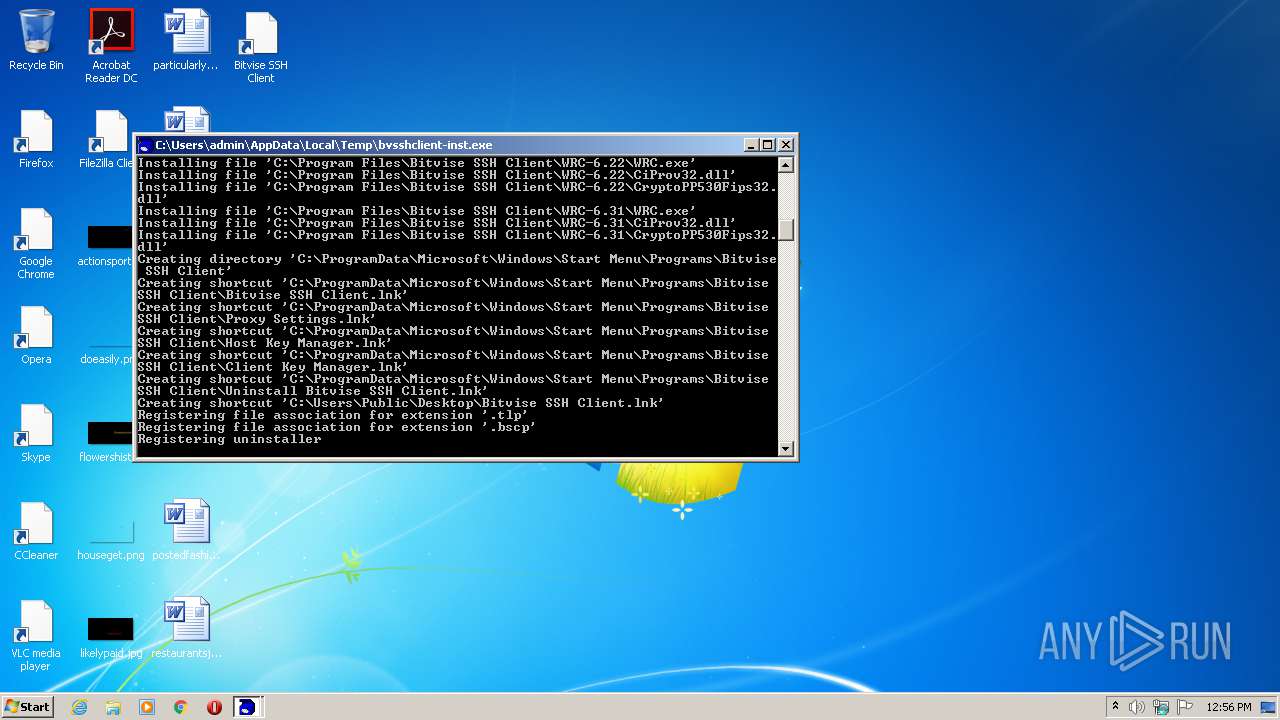Open the restaurantsj... Word document
The height and width of the screenshot is (720, 1280).
[186, 629]
